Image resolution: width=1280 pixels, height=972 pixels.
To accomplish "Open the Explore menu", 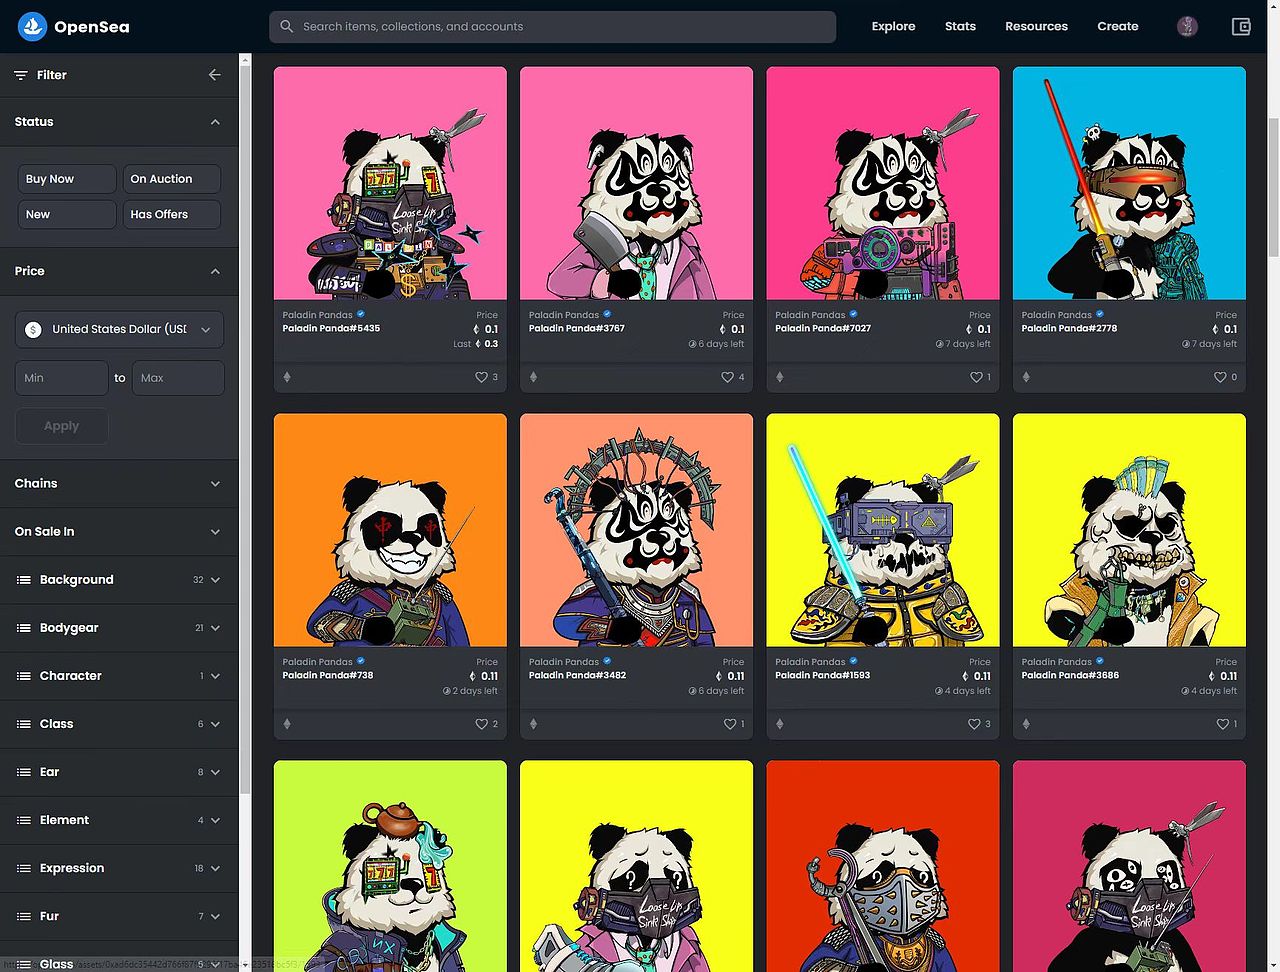I will 893,27.
